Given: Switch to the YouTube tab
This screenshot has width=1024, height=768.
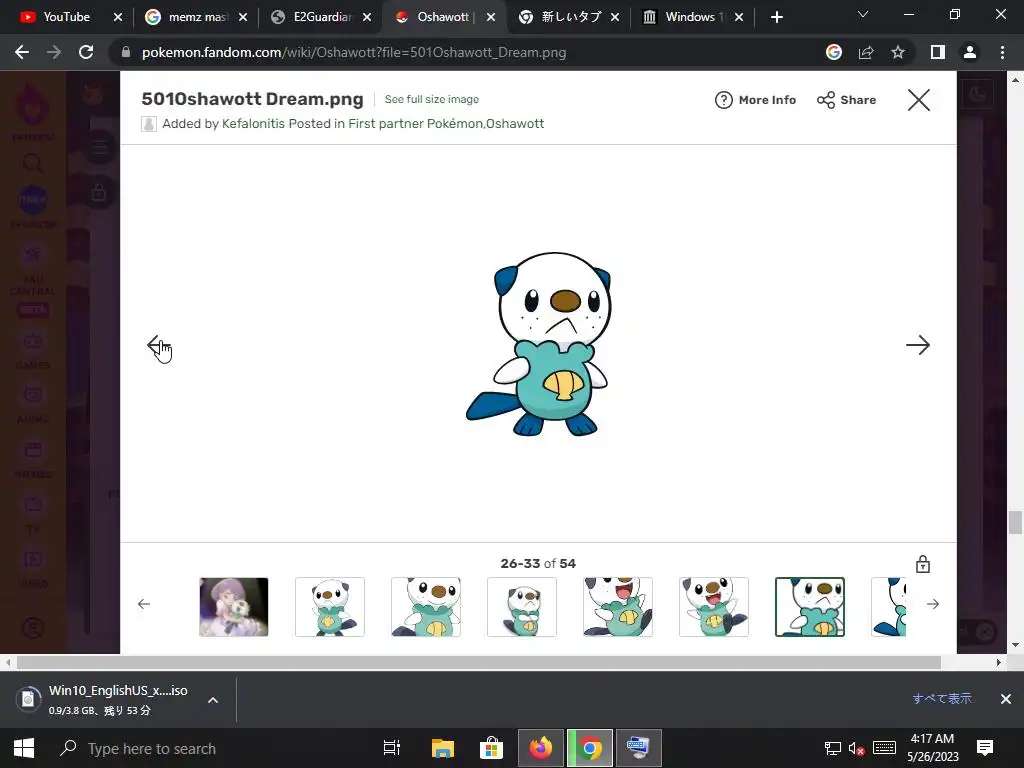Looking at the screenshot, I should coord(65,17).
